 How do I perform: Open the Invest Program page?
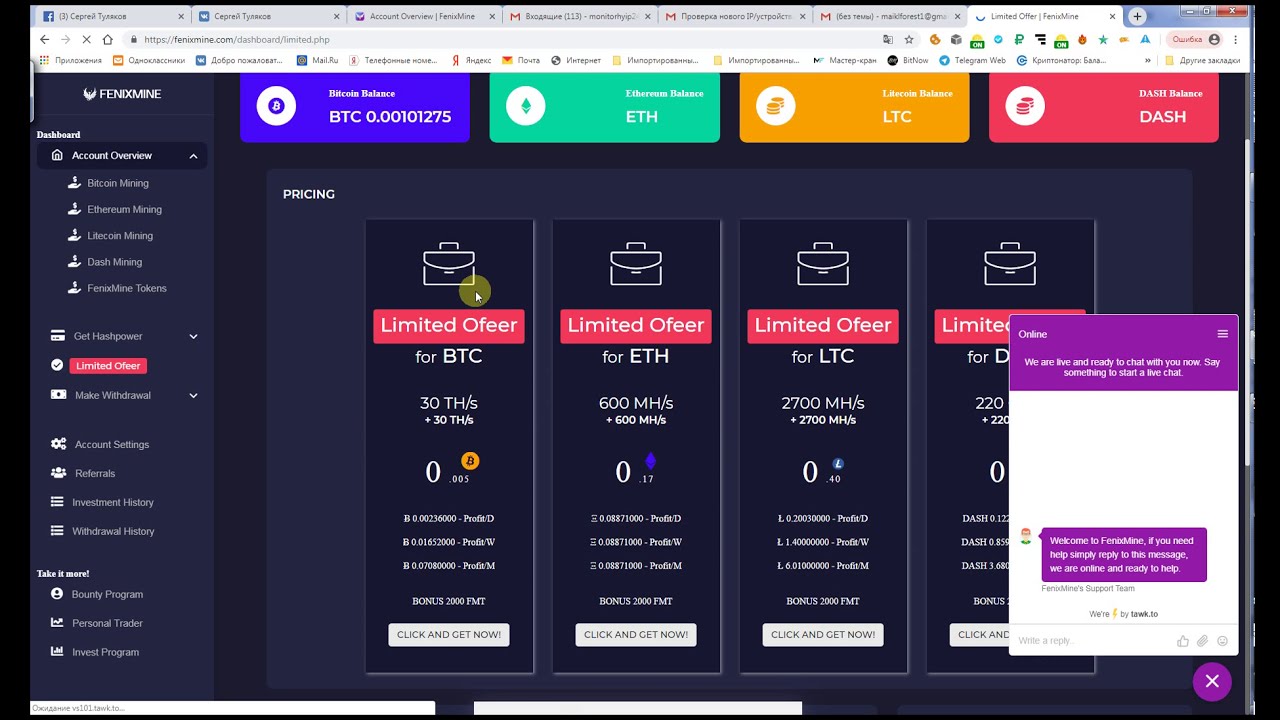[105, 652]
